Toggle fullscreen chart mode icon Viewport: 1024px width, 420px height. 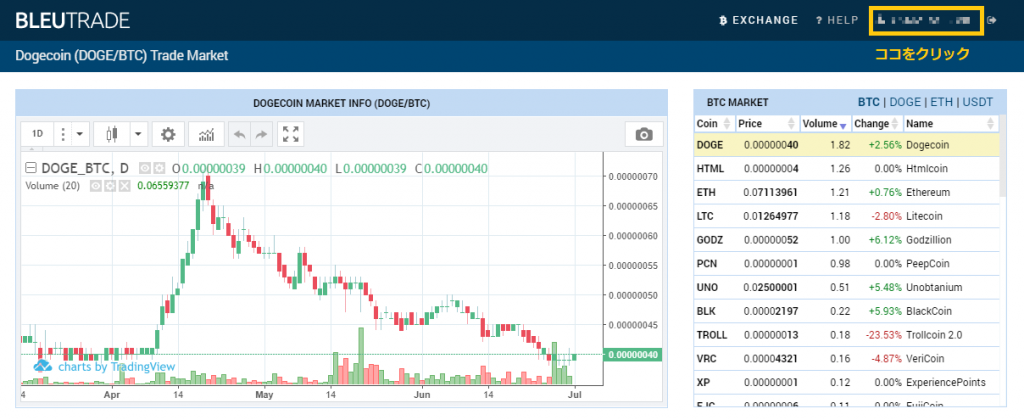[x=291, y=135]
